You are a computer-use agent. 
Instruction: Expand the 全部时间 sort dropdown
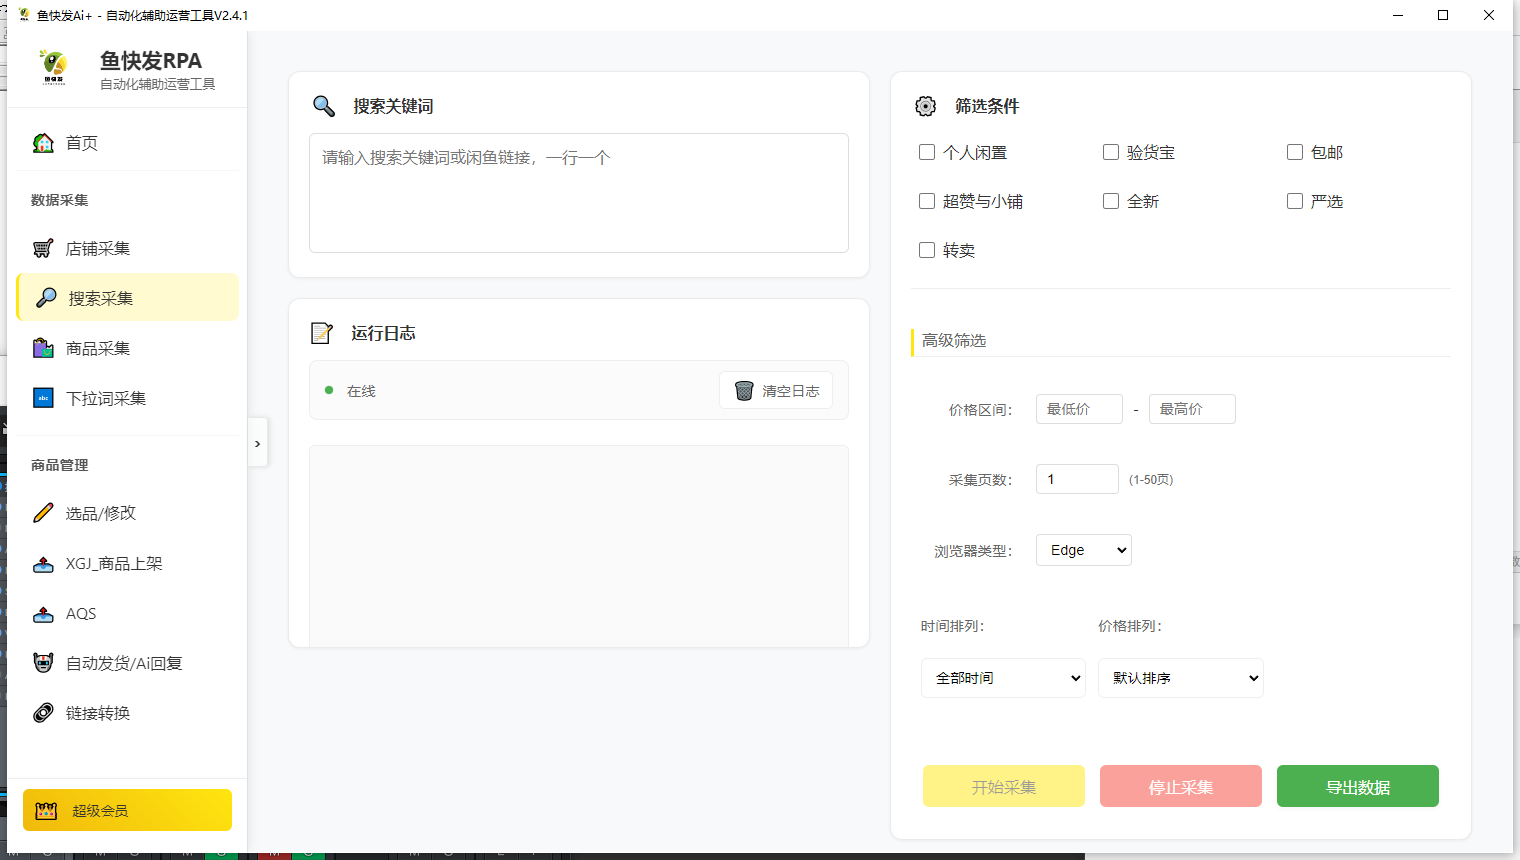coord(1003,678)
